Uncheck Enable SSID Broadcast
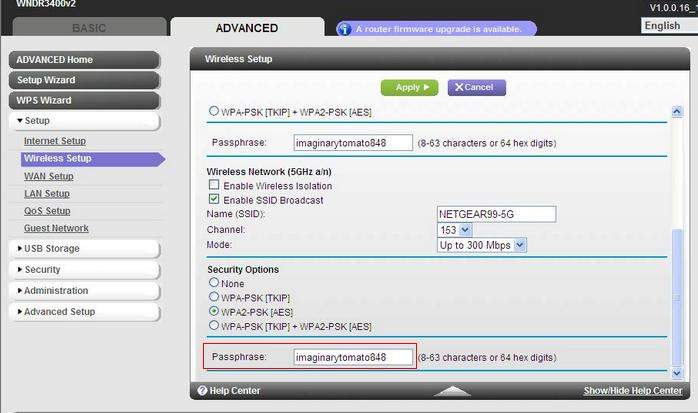This screenshot has height=413, width=698. 214,199
